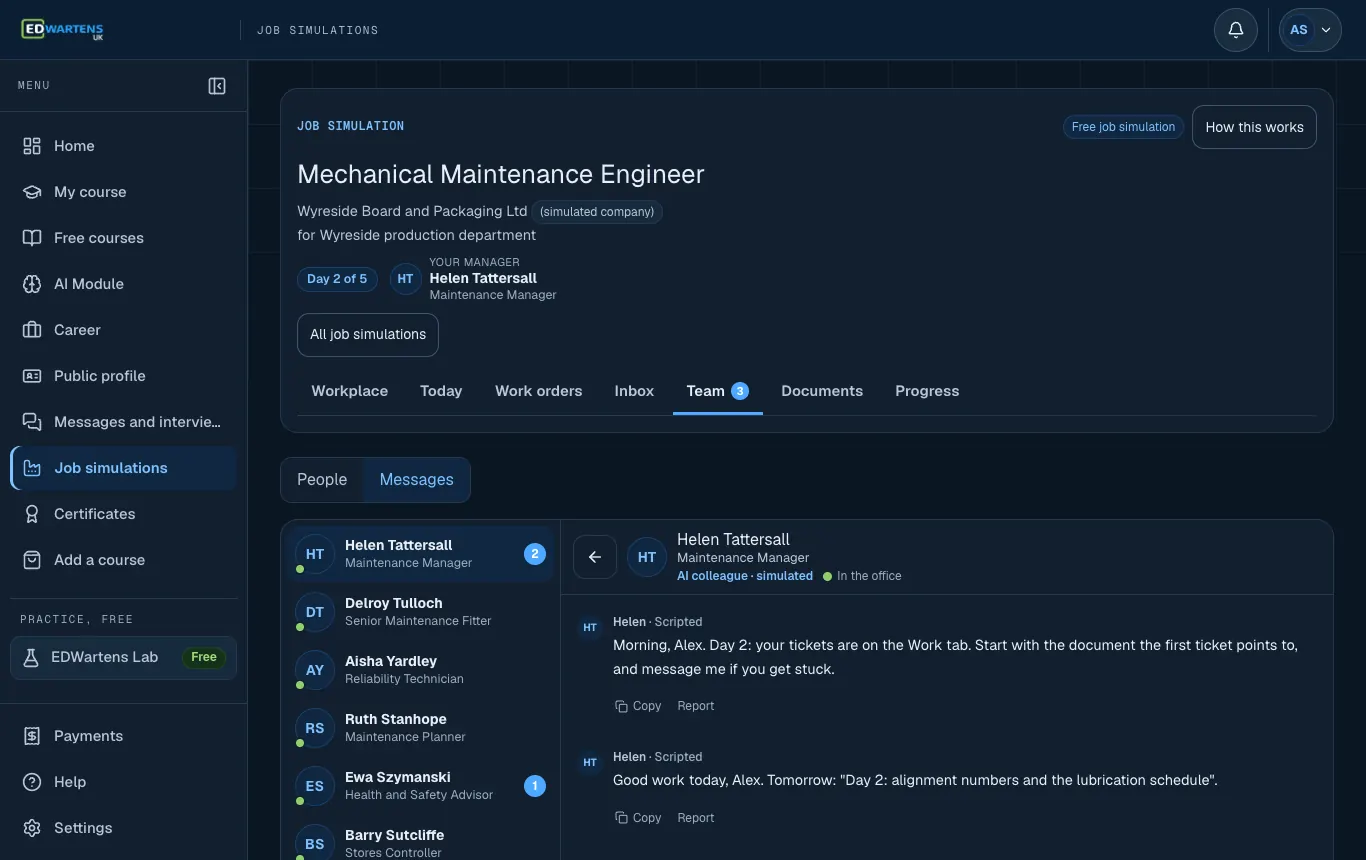
Task: Switch to the People view
Action: pos(322,480)
